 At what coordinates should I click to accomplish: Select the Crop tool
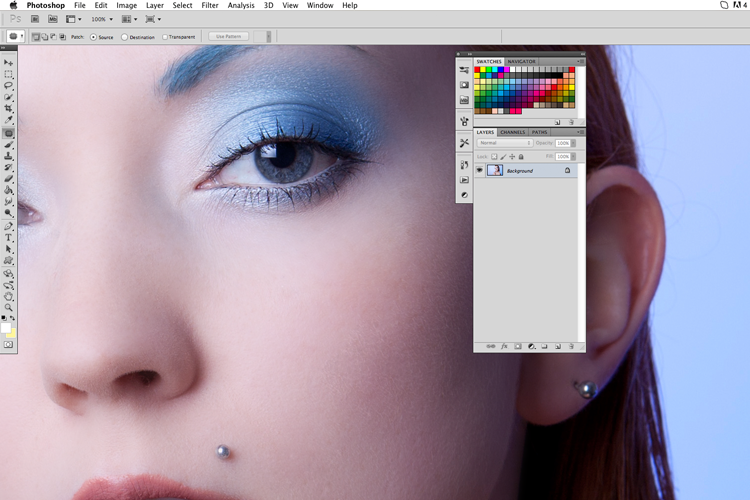9,109
